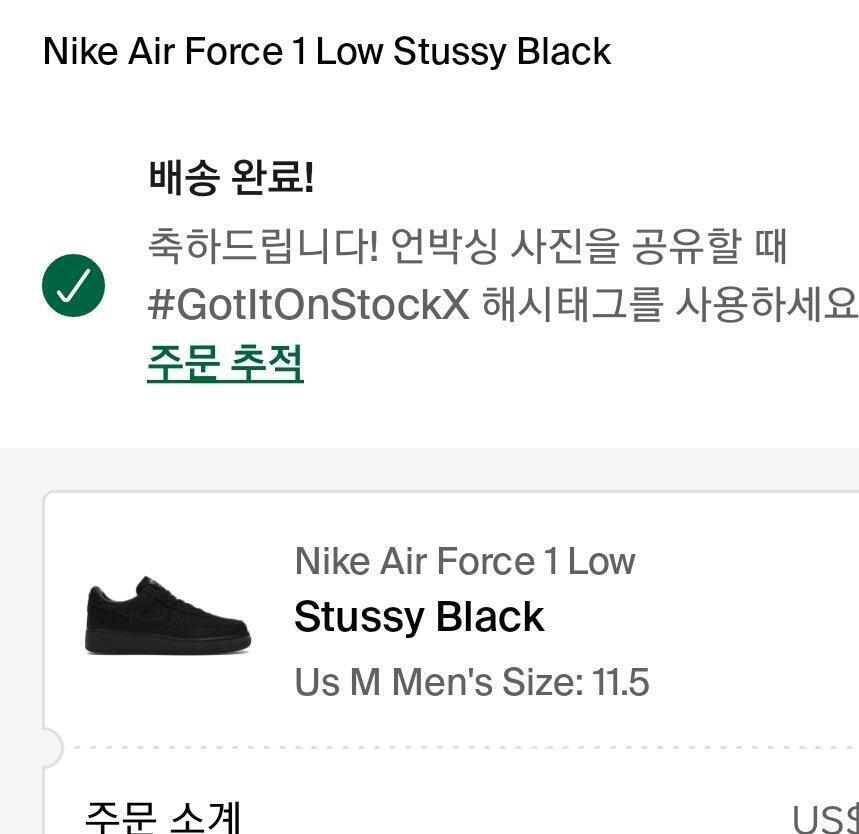Open the 주문 추적 order tracking link

pyautogui.click(x=225, y=363)
